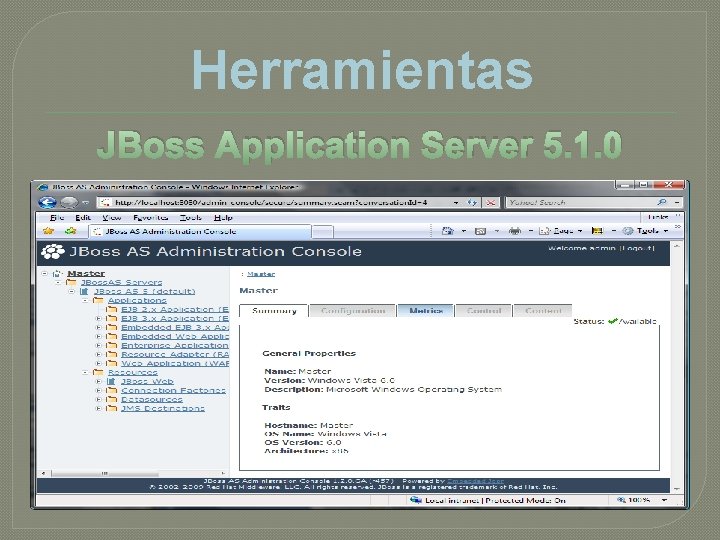720x540 pixels.
Task: Click the empty New Tab button
Action: click(323, 232)
